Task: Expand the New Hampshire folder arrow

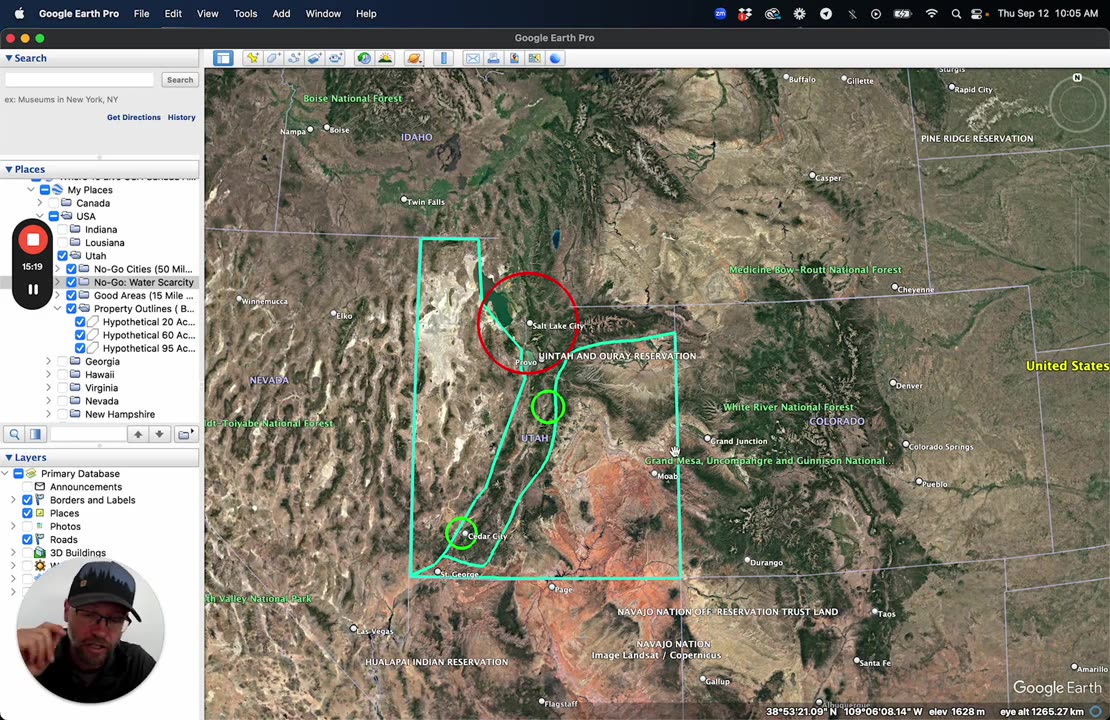Action: (x=49, y=414)
